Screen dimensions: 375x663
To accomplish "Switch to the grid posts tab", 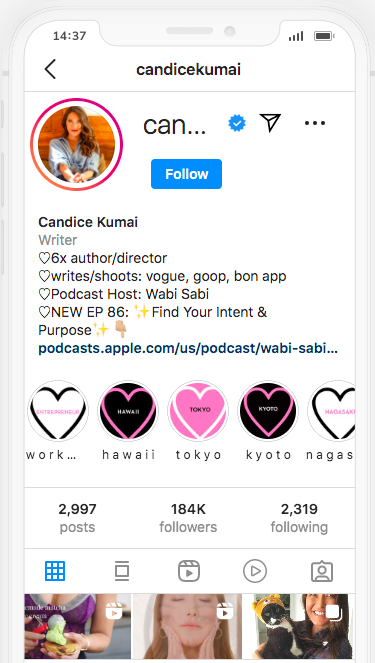I will pyautogui.click(x=55, y=571).
